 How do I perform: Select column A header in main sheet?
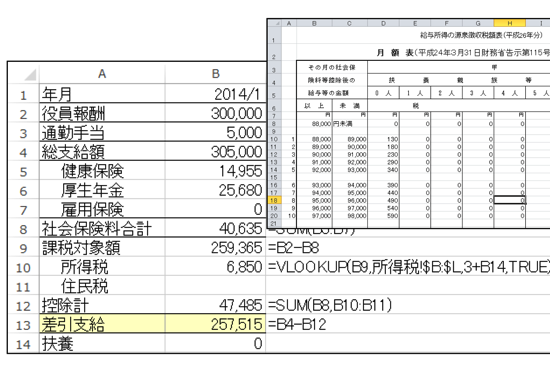tap(102, 74)
